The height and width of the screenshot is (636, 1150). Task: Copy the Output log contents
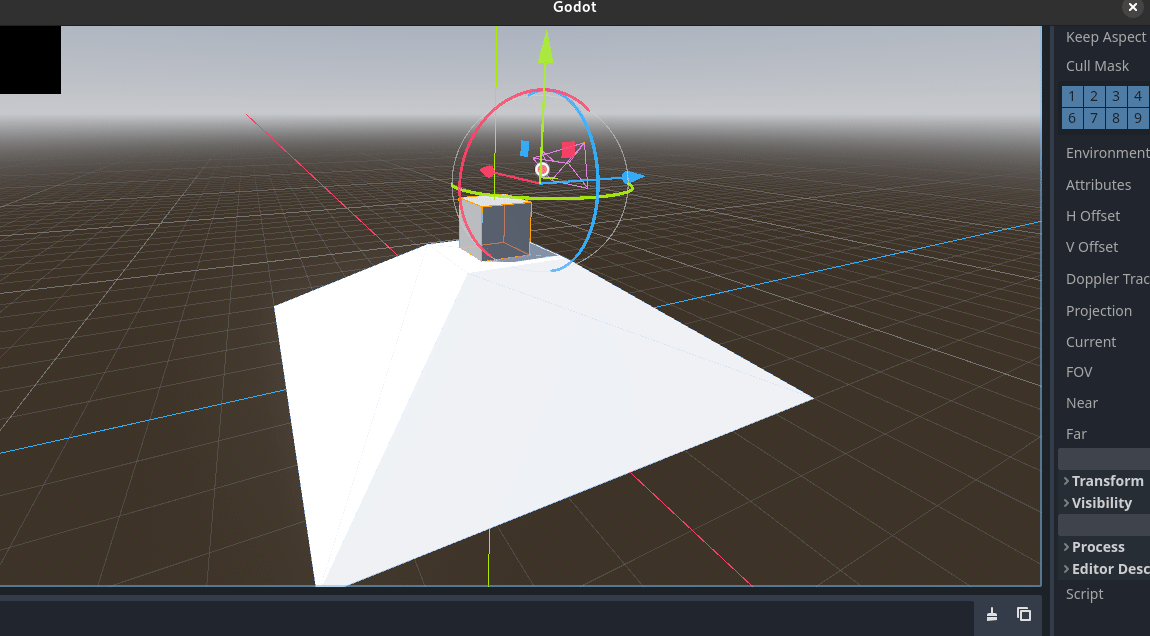tap(1023, 615)
